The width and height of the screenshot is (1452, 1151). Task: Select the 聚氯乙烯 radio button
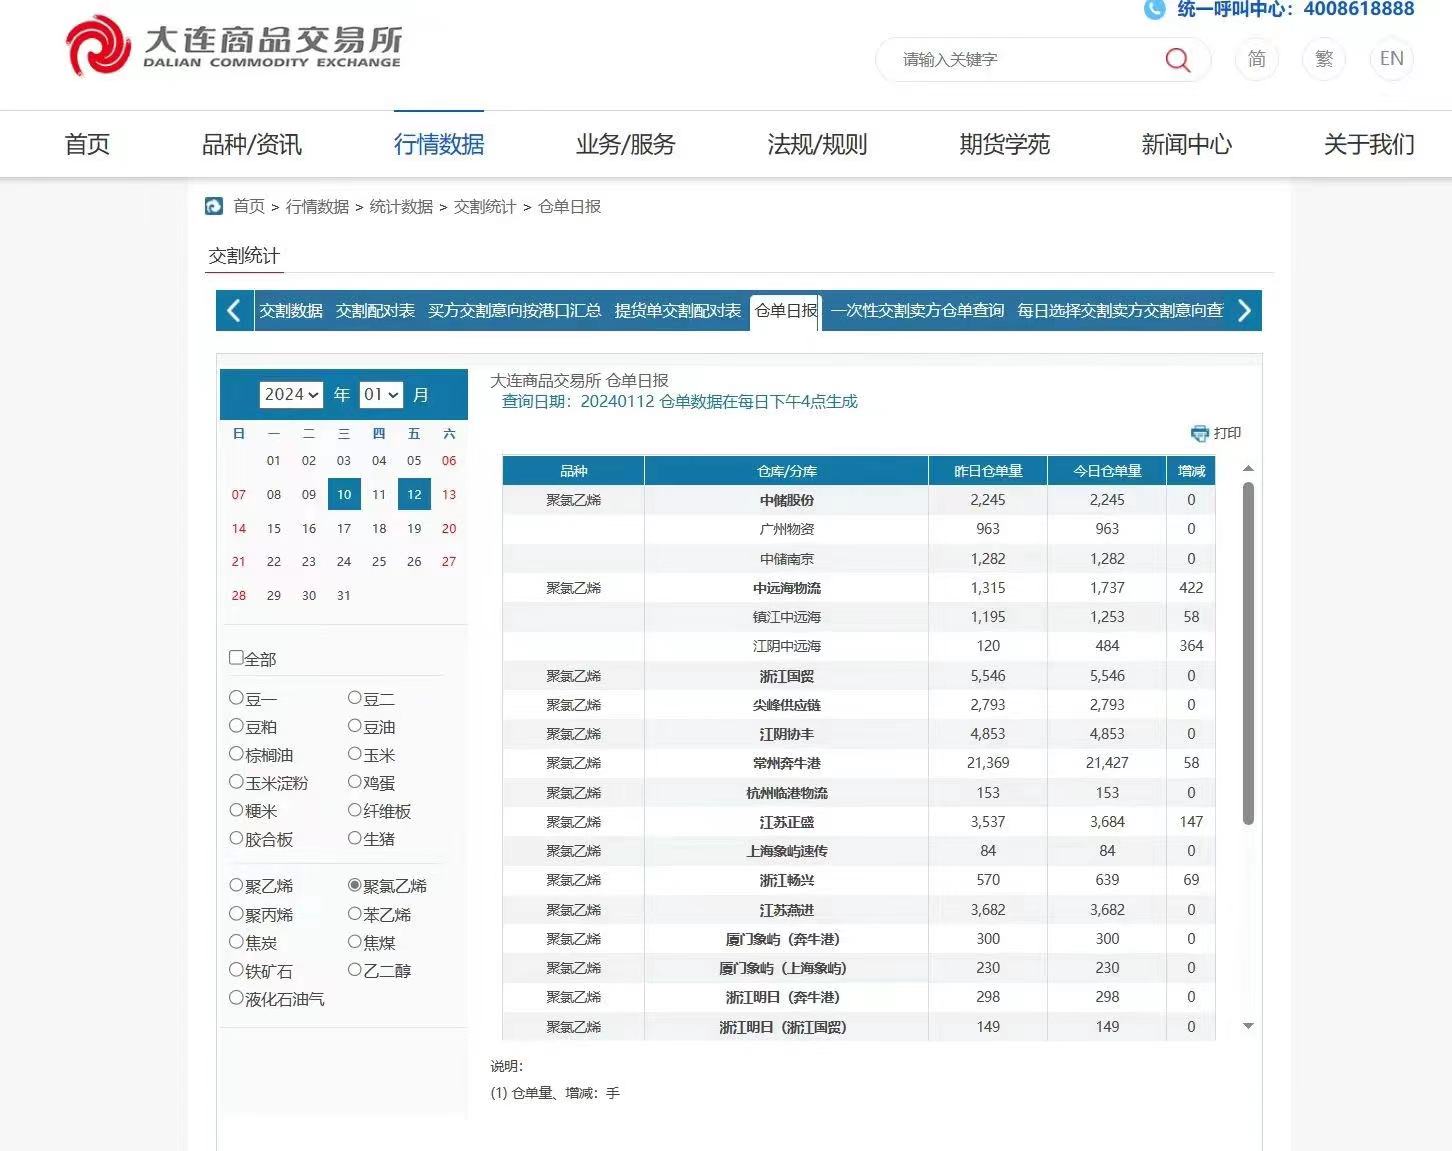coord(354,885)
